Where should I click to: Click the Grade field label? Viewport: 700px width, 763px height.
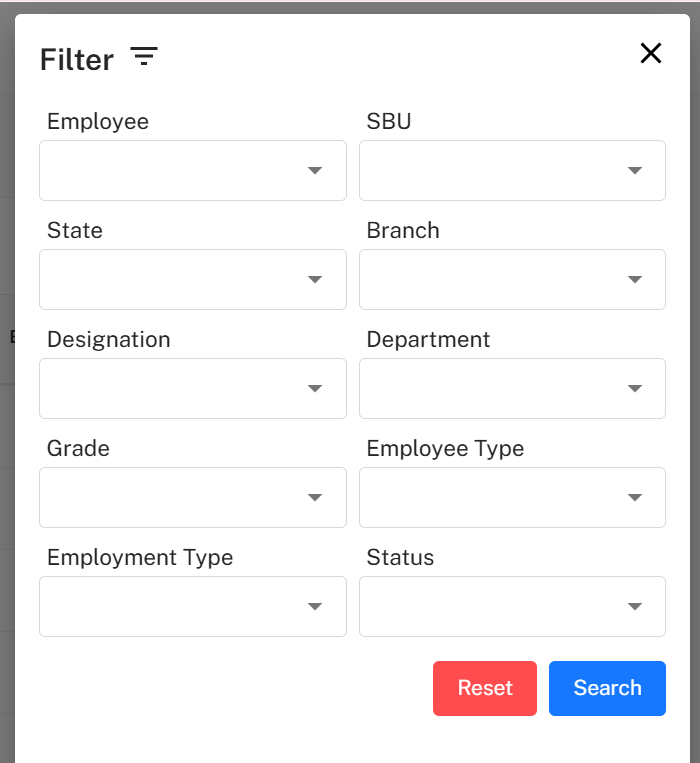[x=78, y=448]
